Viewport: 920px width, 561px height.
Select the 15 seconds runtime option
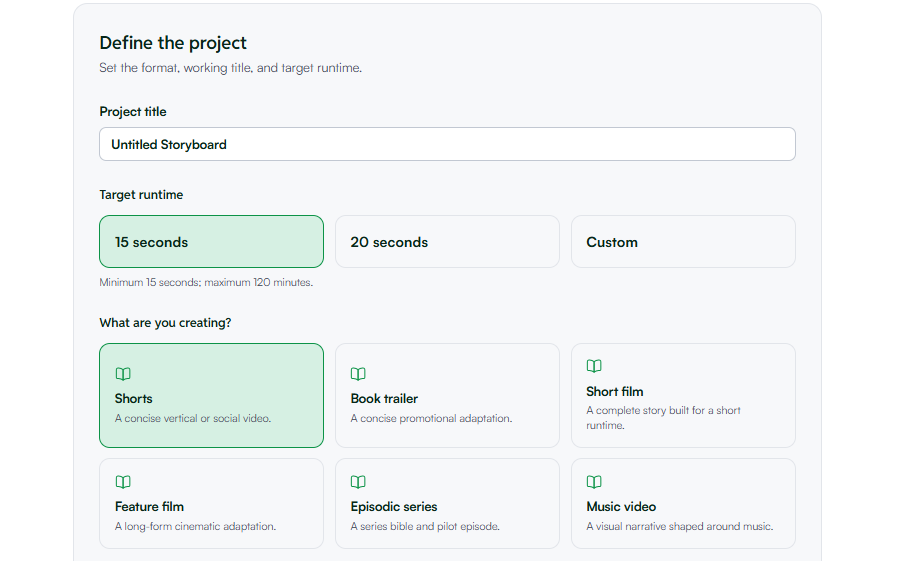(211, 242)
